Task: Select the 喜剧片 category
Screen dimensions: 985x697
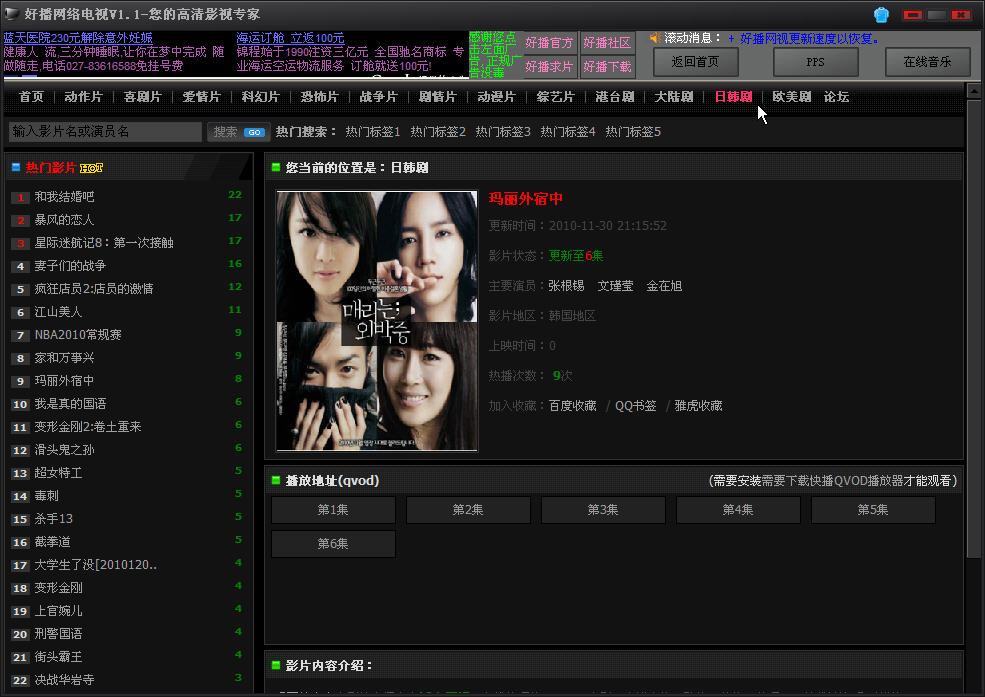Action: [x=143, y=97]
